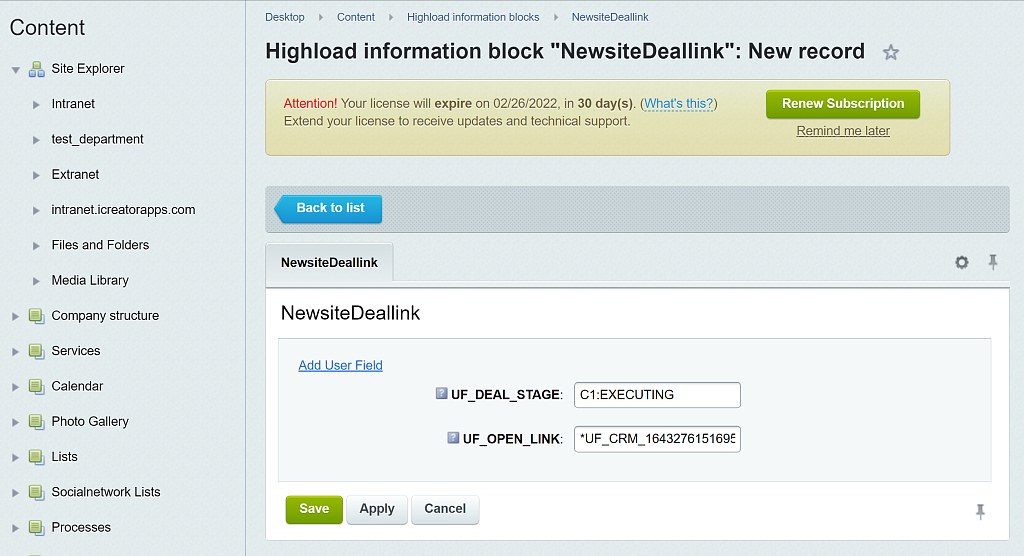
Task: Click the Content breadcrumb link
Action: point(356,17)
